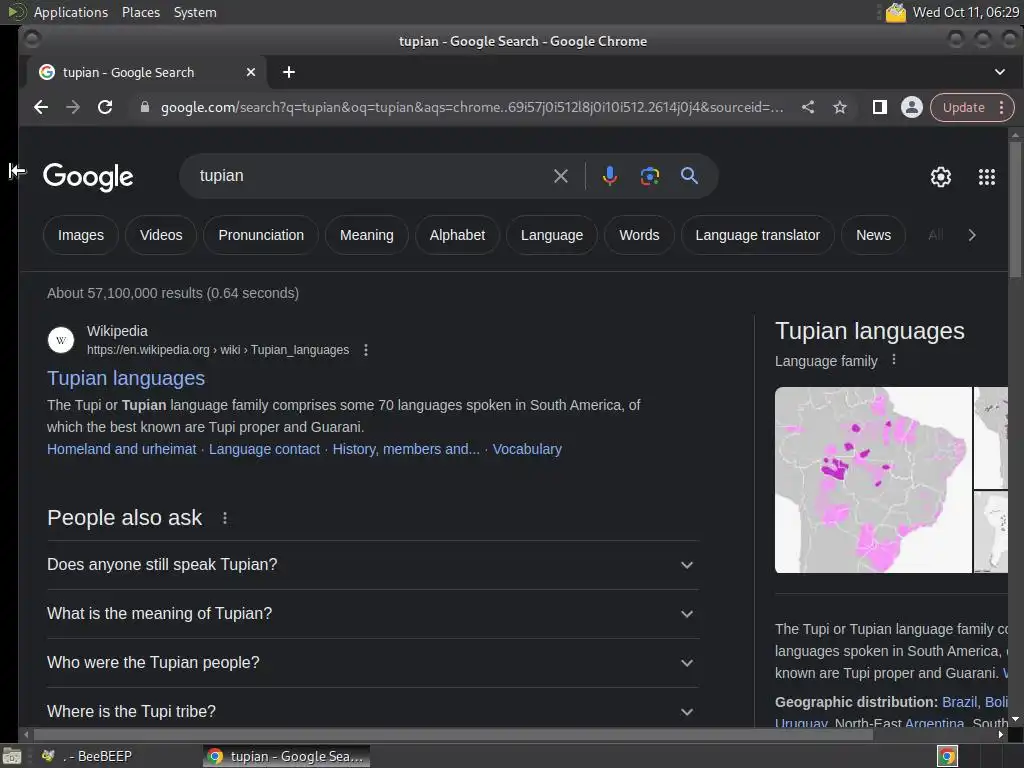Select the Words filter chip
Screen dimensions: 1024x768
[639, 235]
